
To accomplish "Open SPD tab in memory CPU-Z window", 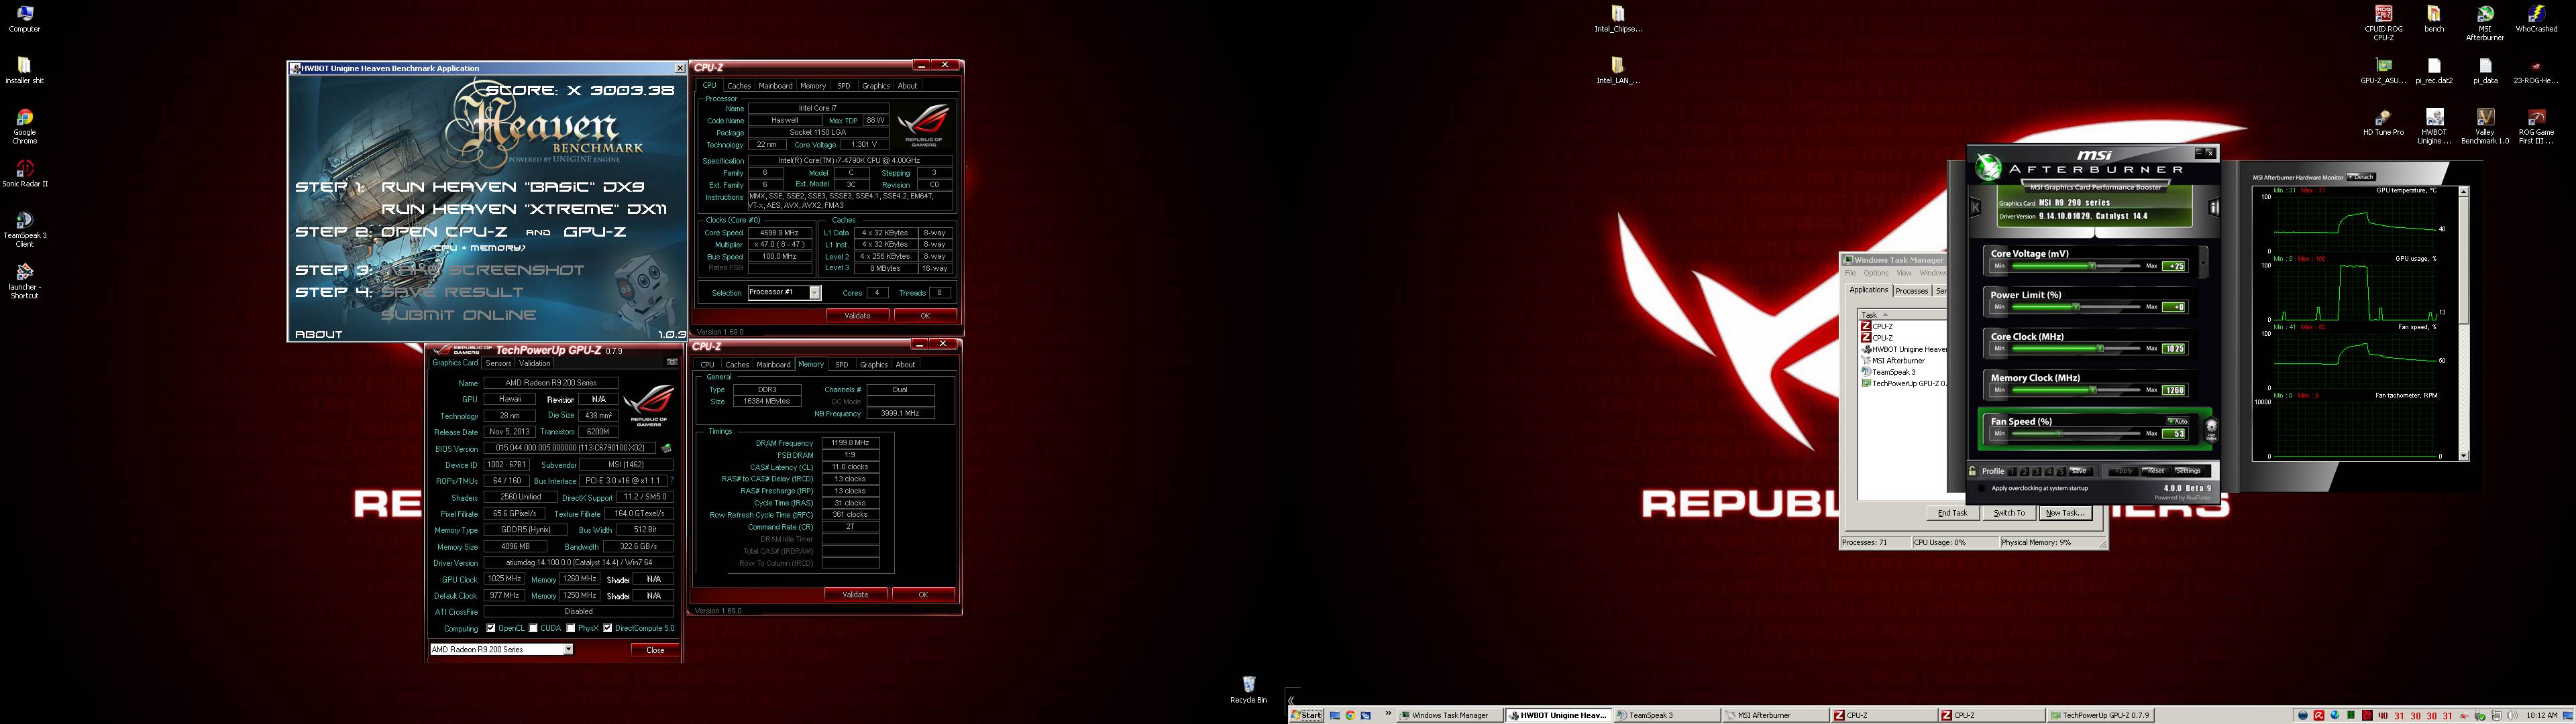I will [x=841, y=365].
